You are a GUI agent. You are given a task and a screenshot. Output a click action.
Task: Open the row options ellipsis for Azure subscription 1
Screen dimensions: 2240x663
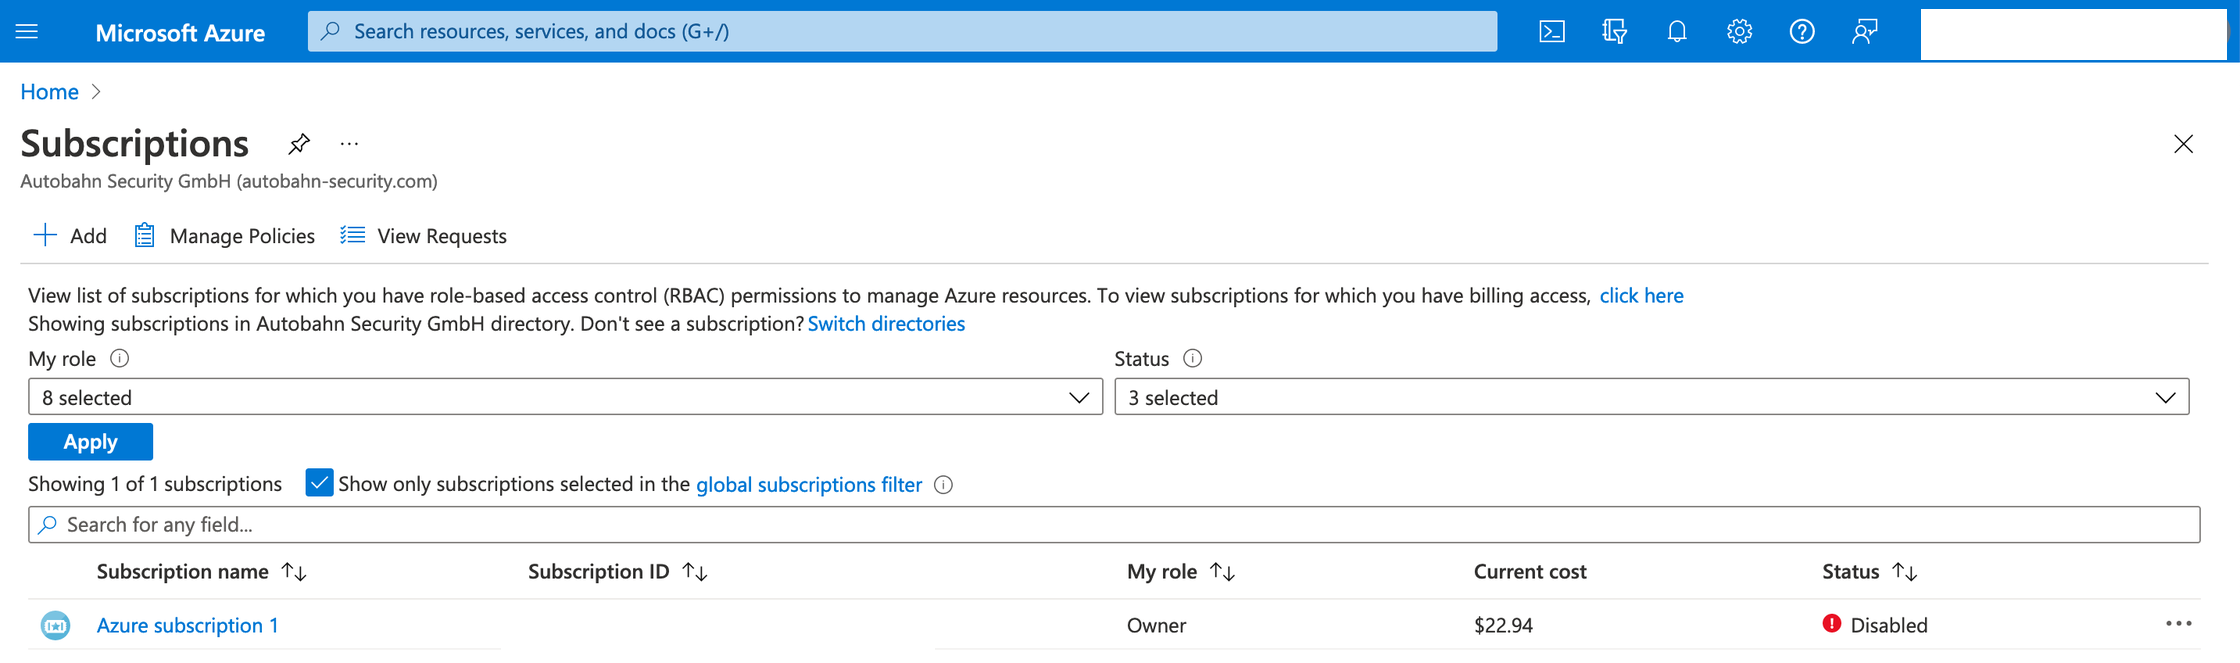coord(2178,624)
